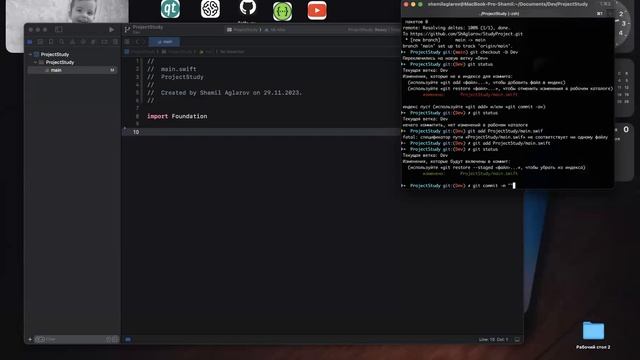Open the Source Control navigator tab
Viewport: 640px width, 360px height.
(x=40, y=42)
